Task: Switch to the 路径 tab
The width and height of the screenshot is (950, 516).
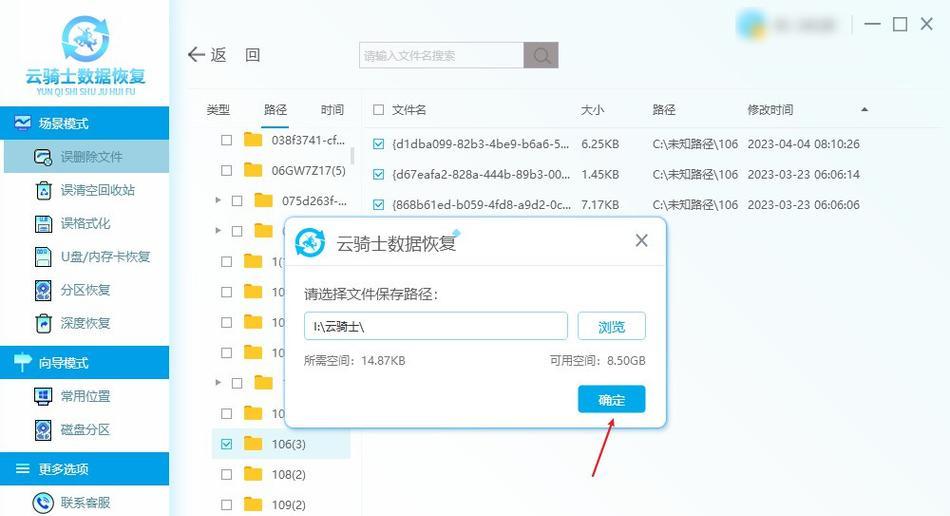Action: (x=275, y=110)
